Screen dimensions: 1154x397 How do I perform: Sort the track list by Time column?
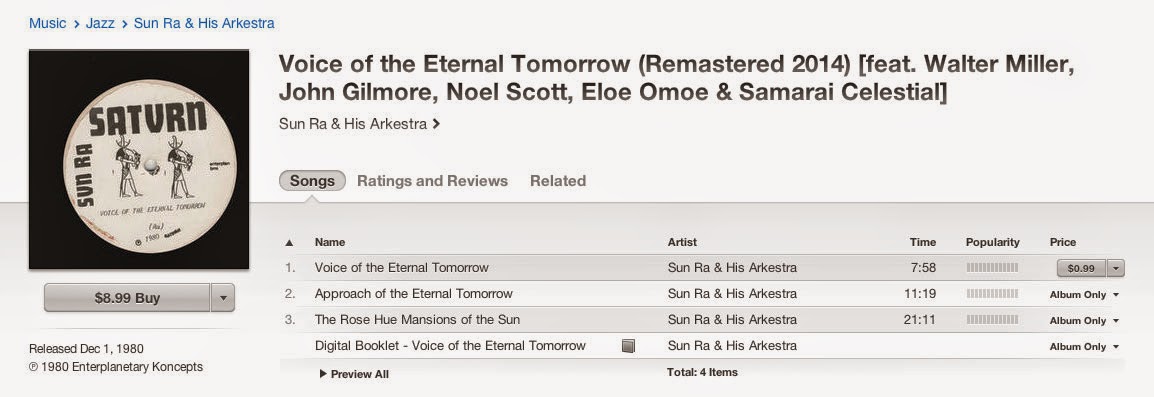(922, 242)
